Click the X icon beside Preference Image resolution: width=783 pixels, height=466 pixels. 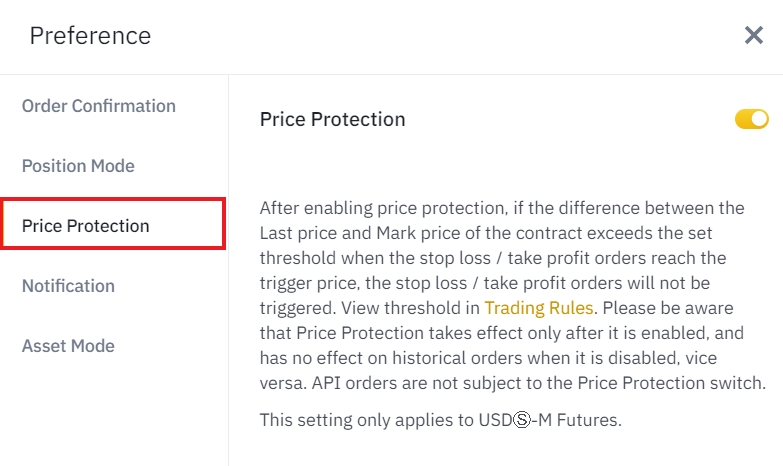754,36
